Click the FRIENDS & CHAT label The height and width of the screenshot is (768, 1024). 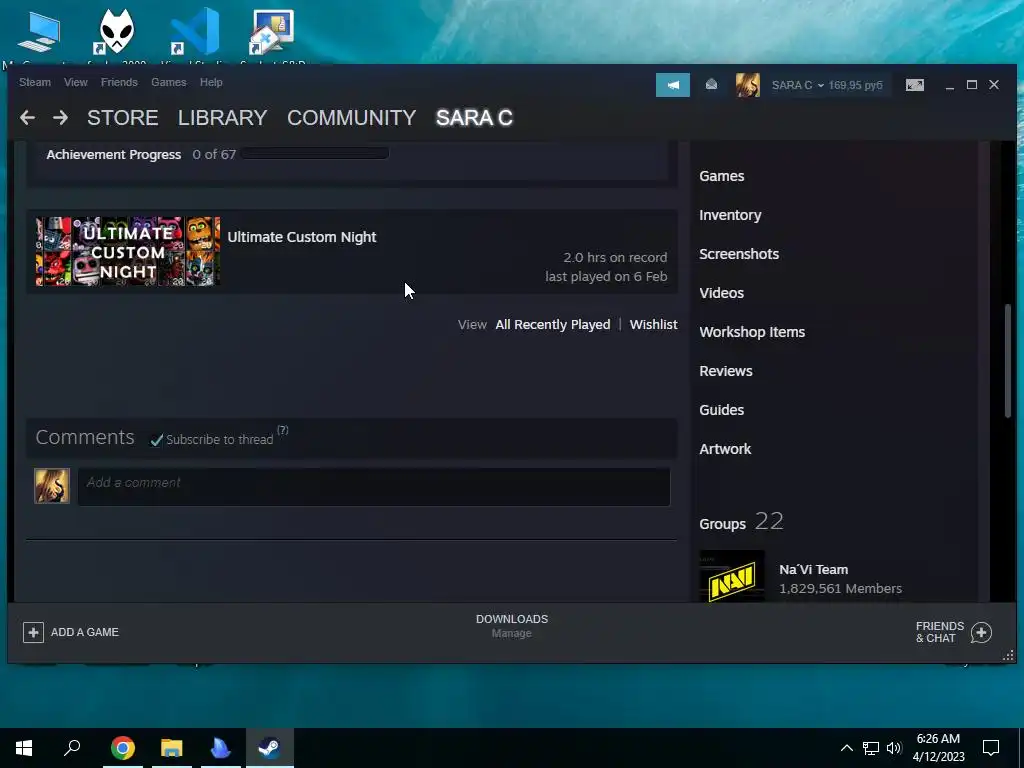940,632
